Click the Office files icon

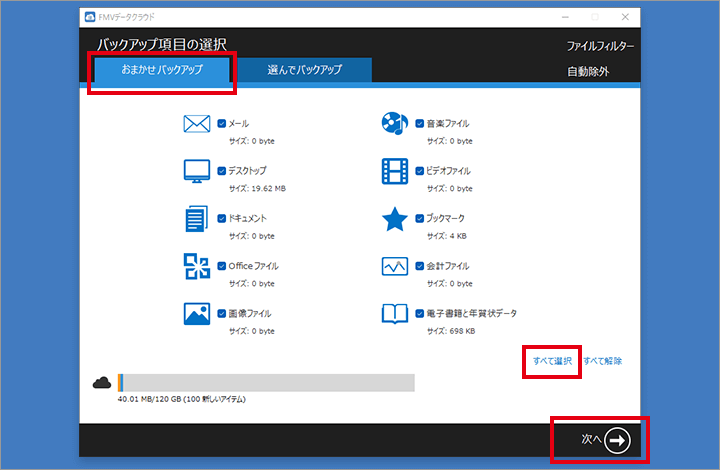pos(196,266)
